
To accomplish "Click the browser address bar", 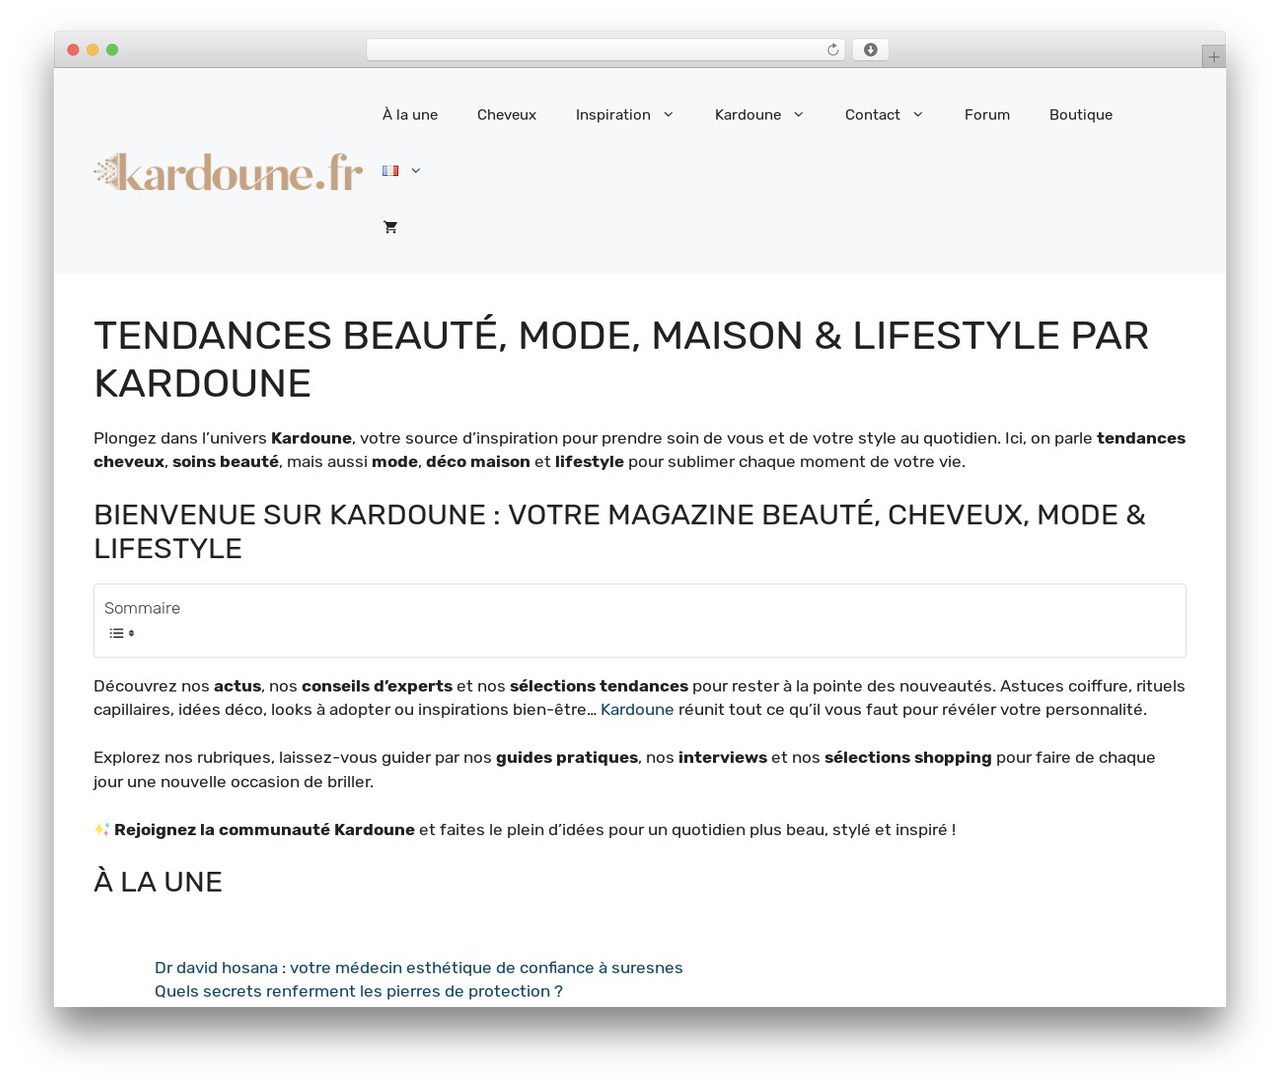I will (606, 50).
